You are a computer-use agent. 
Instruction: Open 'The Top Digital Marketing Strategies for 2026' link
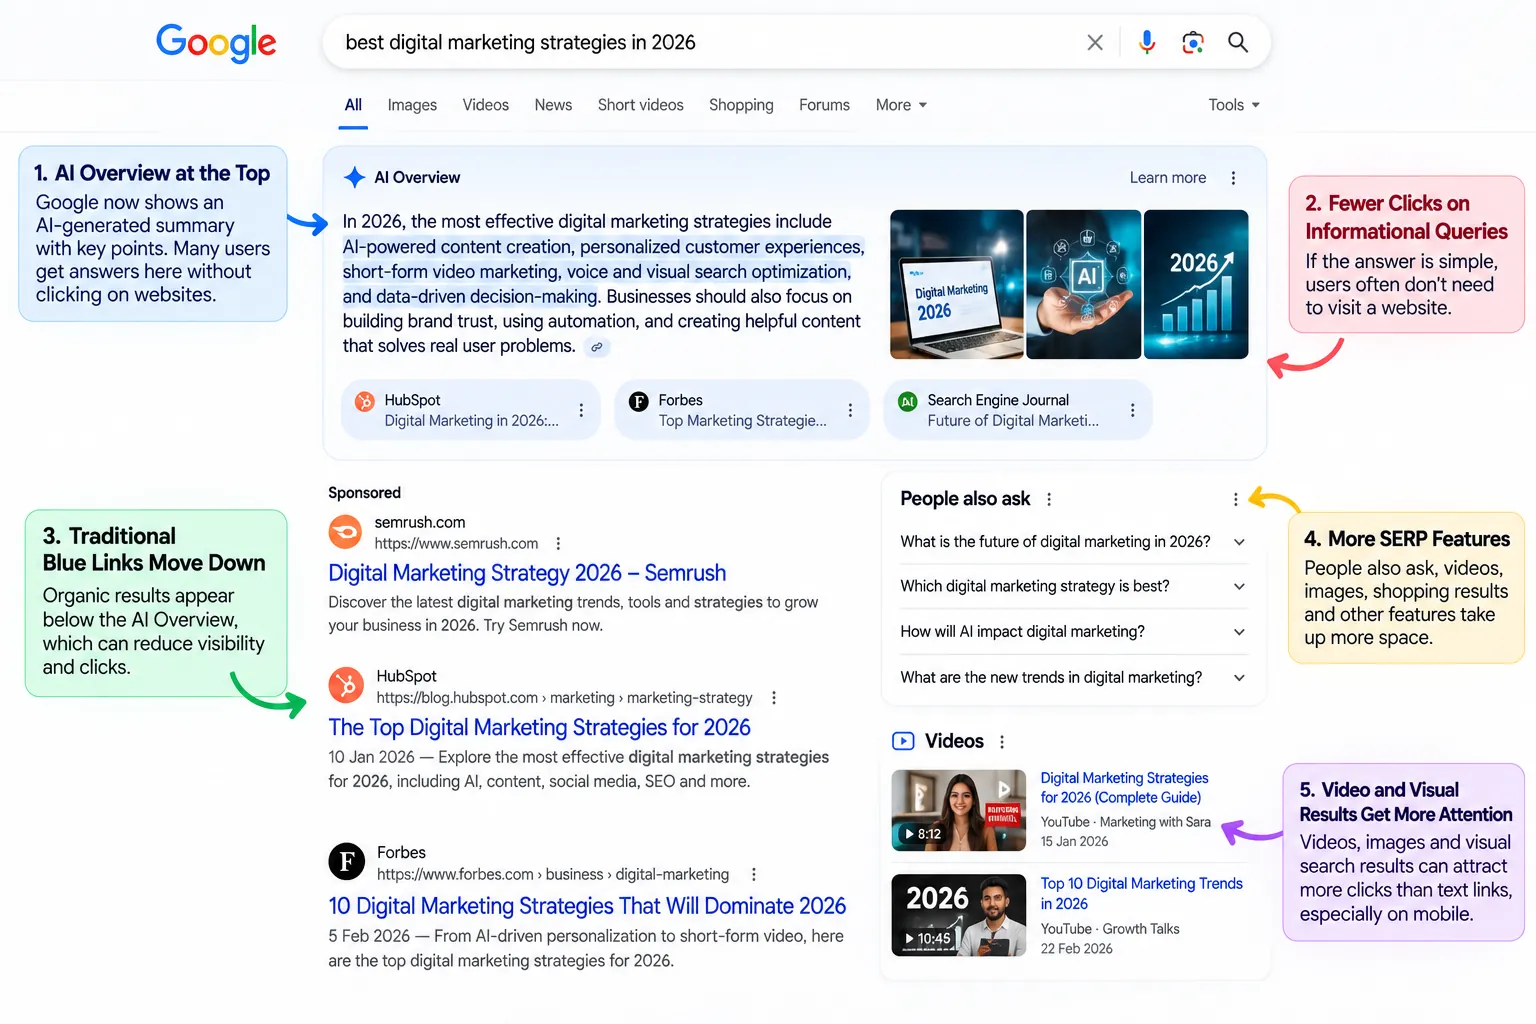pyautogui.click(x=539, y=728)
